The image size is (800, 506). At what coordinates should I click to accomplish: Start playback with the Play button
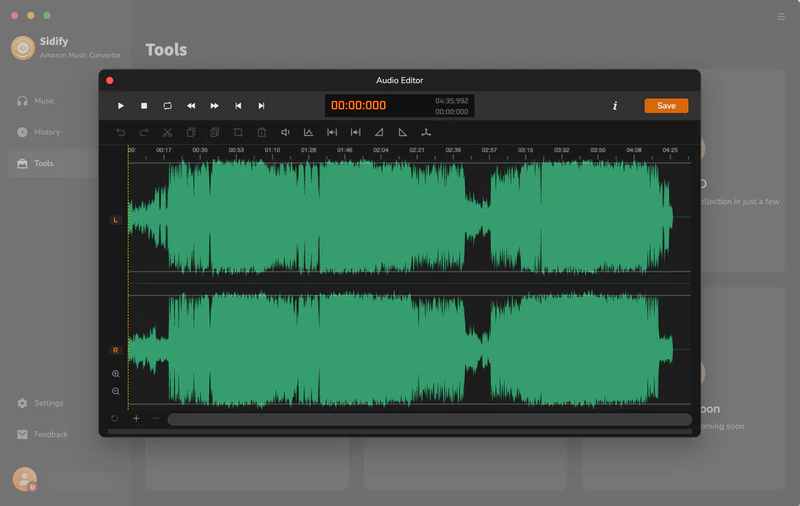click(120, 106)
